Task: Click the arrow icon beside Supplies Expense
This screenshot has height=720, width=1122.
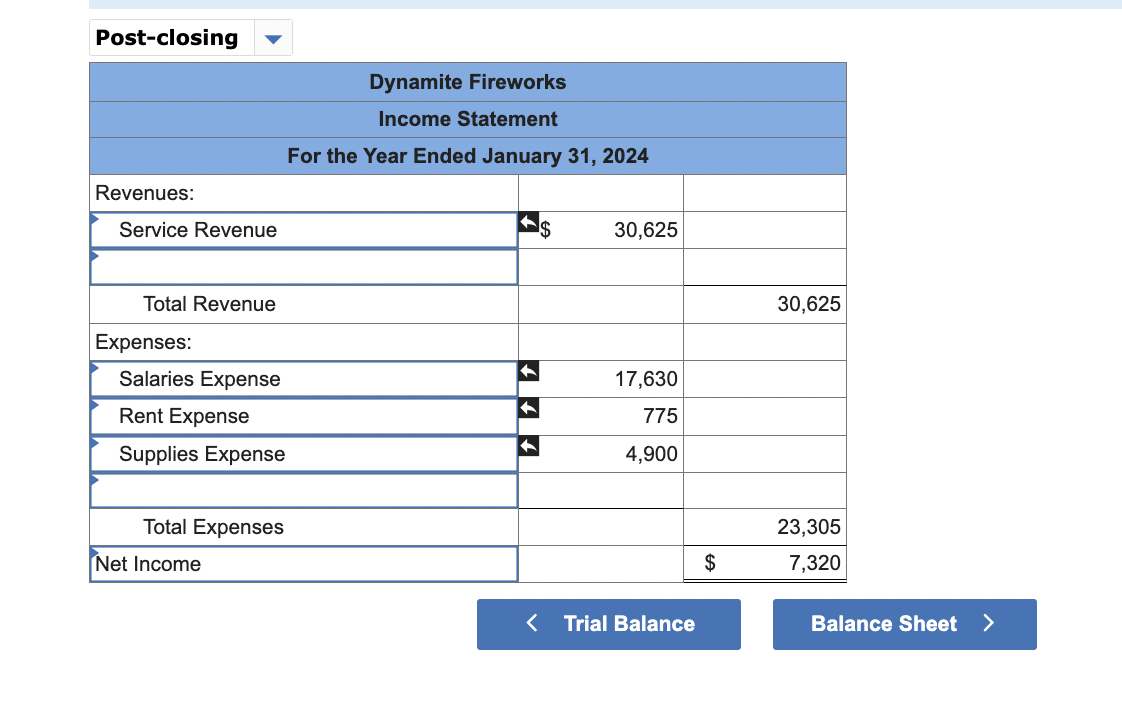Action: [x=529, y=445]
